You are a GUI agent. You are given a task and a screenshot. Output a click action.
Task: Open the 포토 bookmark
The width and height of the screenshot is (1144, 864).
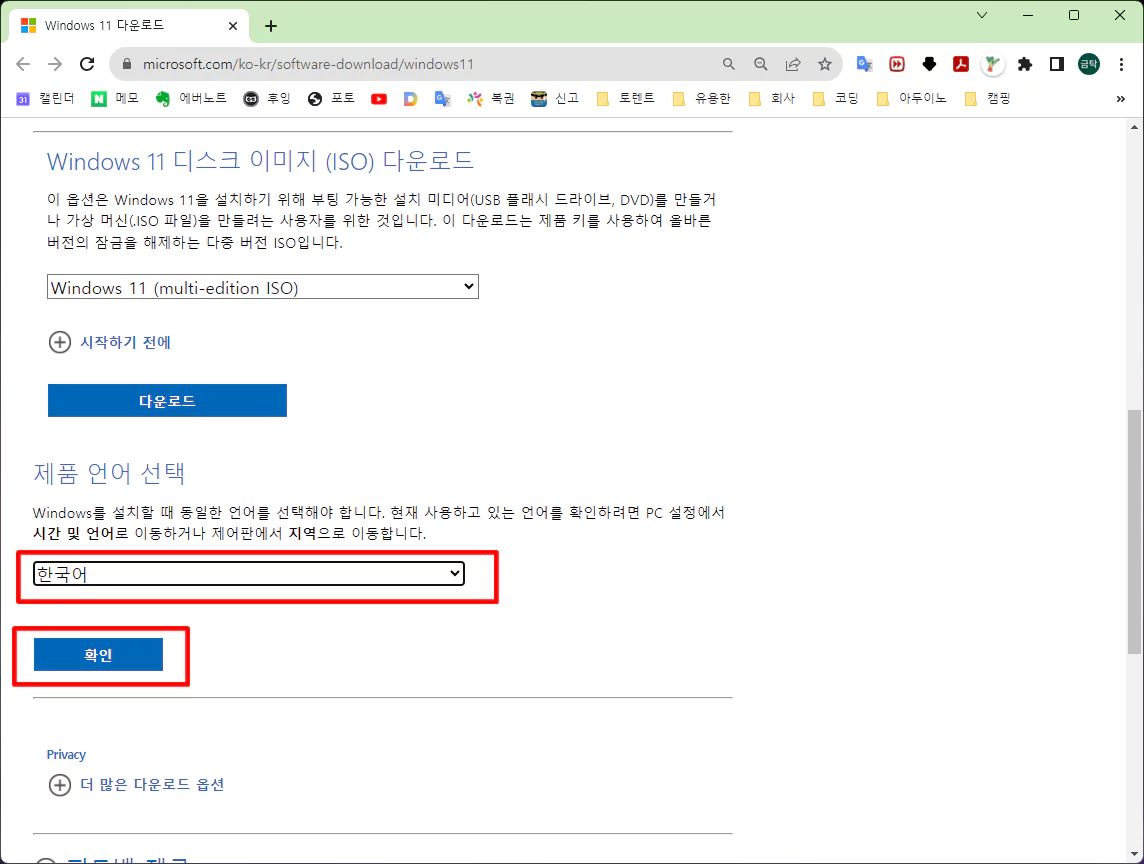click(331, 99)
